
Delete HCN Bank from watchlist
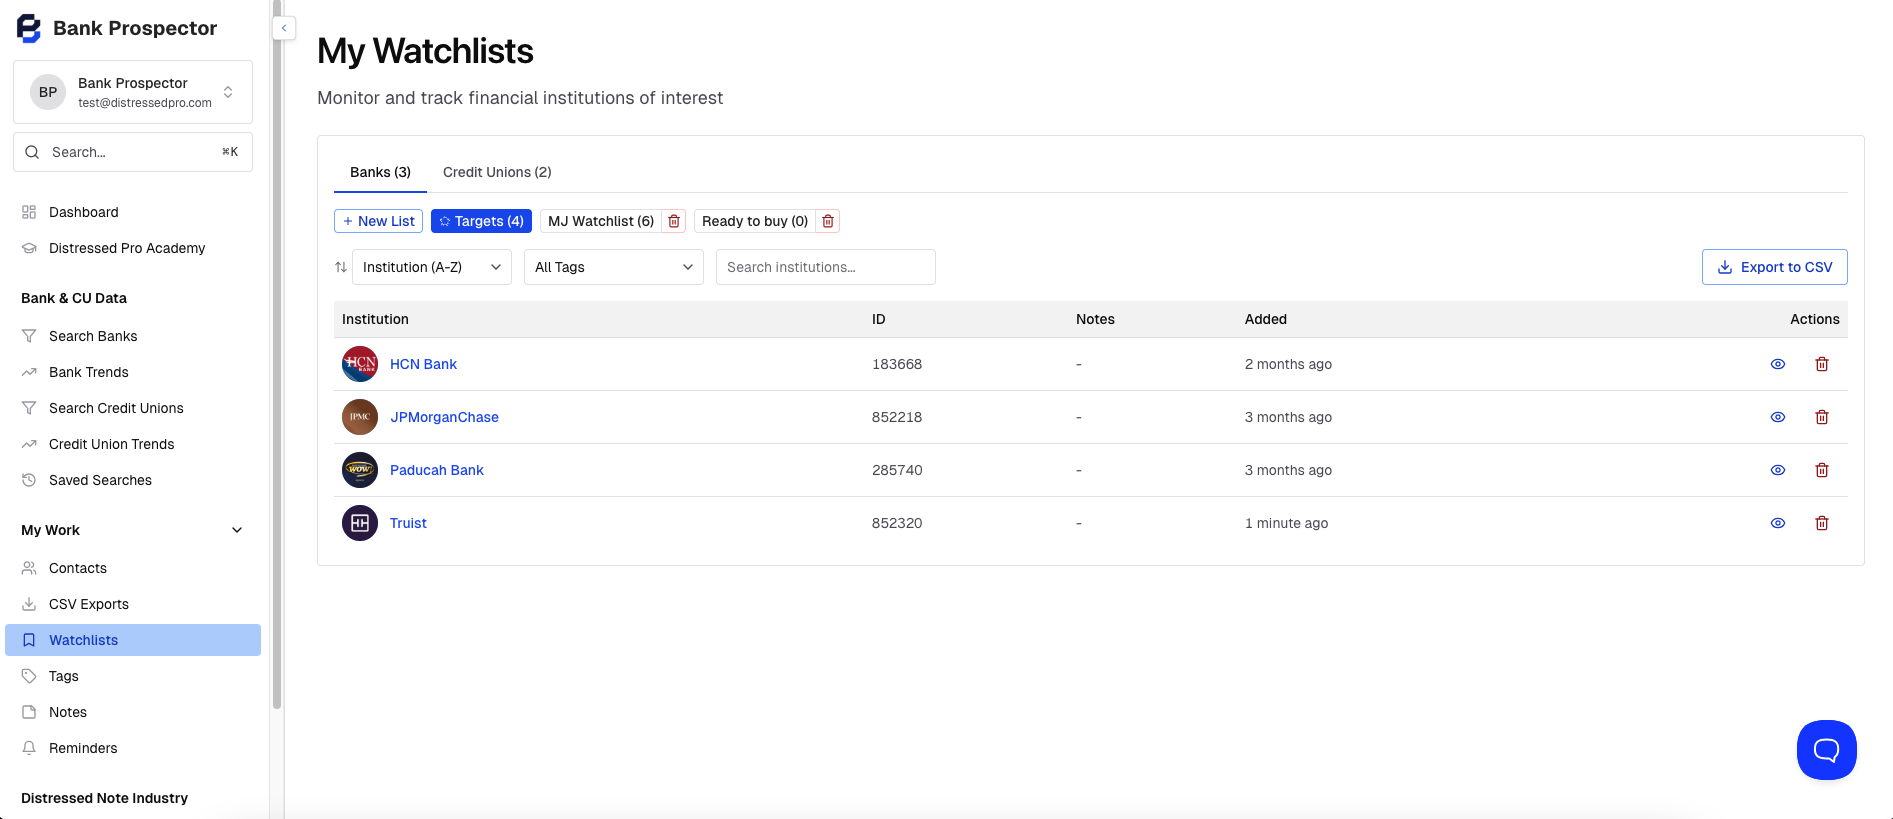pyautogui.click(x=1821, y=364)
